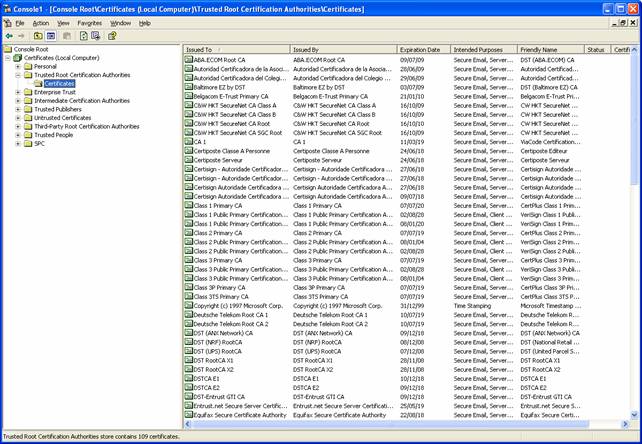Click the MMC console icon beside the File menu
This screenshot has height=444, width=642.
(8, 23)
